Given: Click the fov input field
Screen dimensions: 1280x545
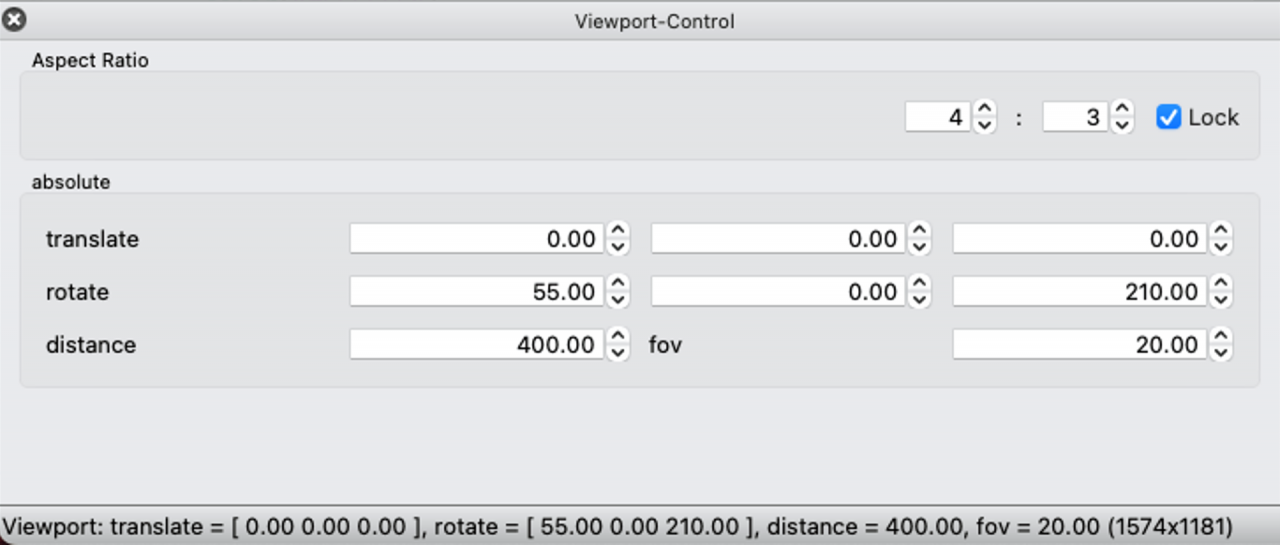Looking at the screenshot, I should [x=1079, y=345].
